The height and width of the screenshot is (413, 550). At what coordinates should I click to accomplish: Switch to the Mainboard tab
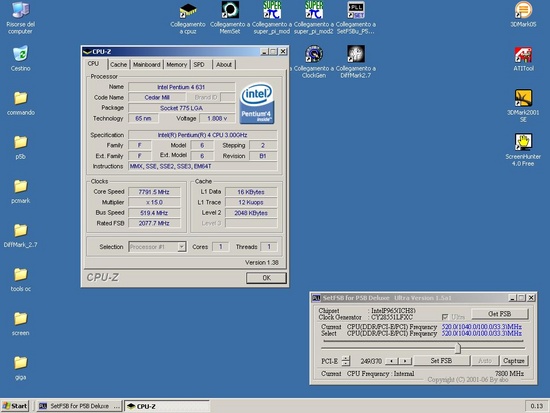147,65
